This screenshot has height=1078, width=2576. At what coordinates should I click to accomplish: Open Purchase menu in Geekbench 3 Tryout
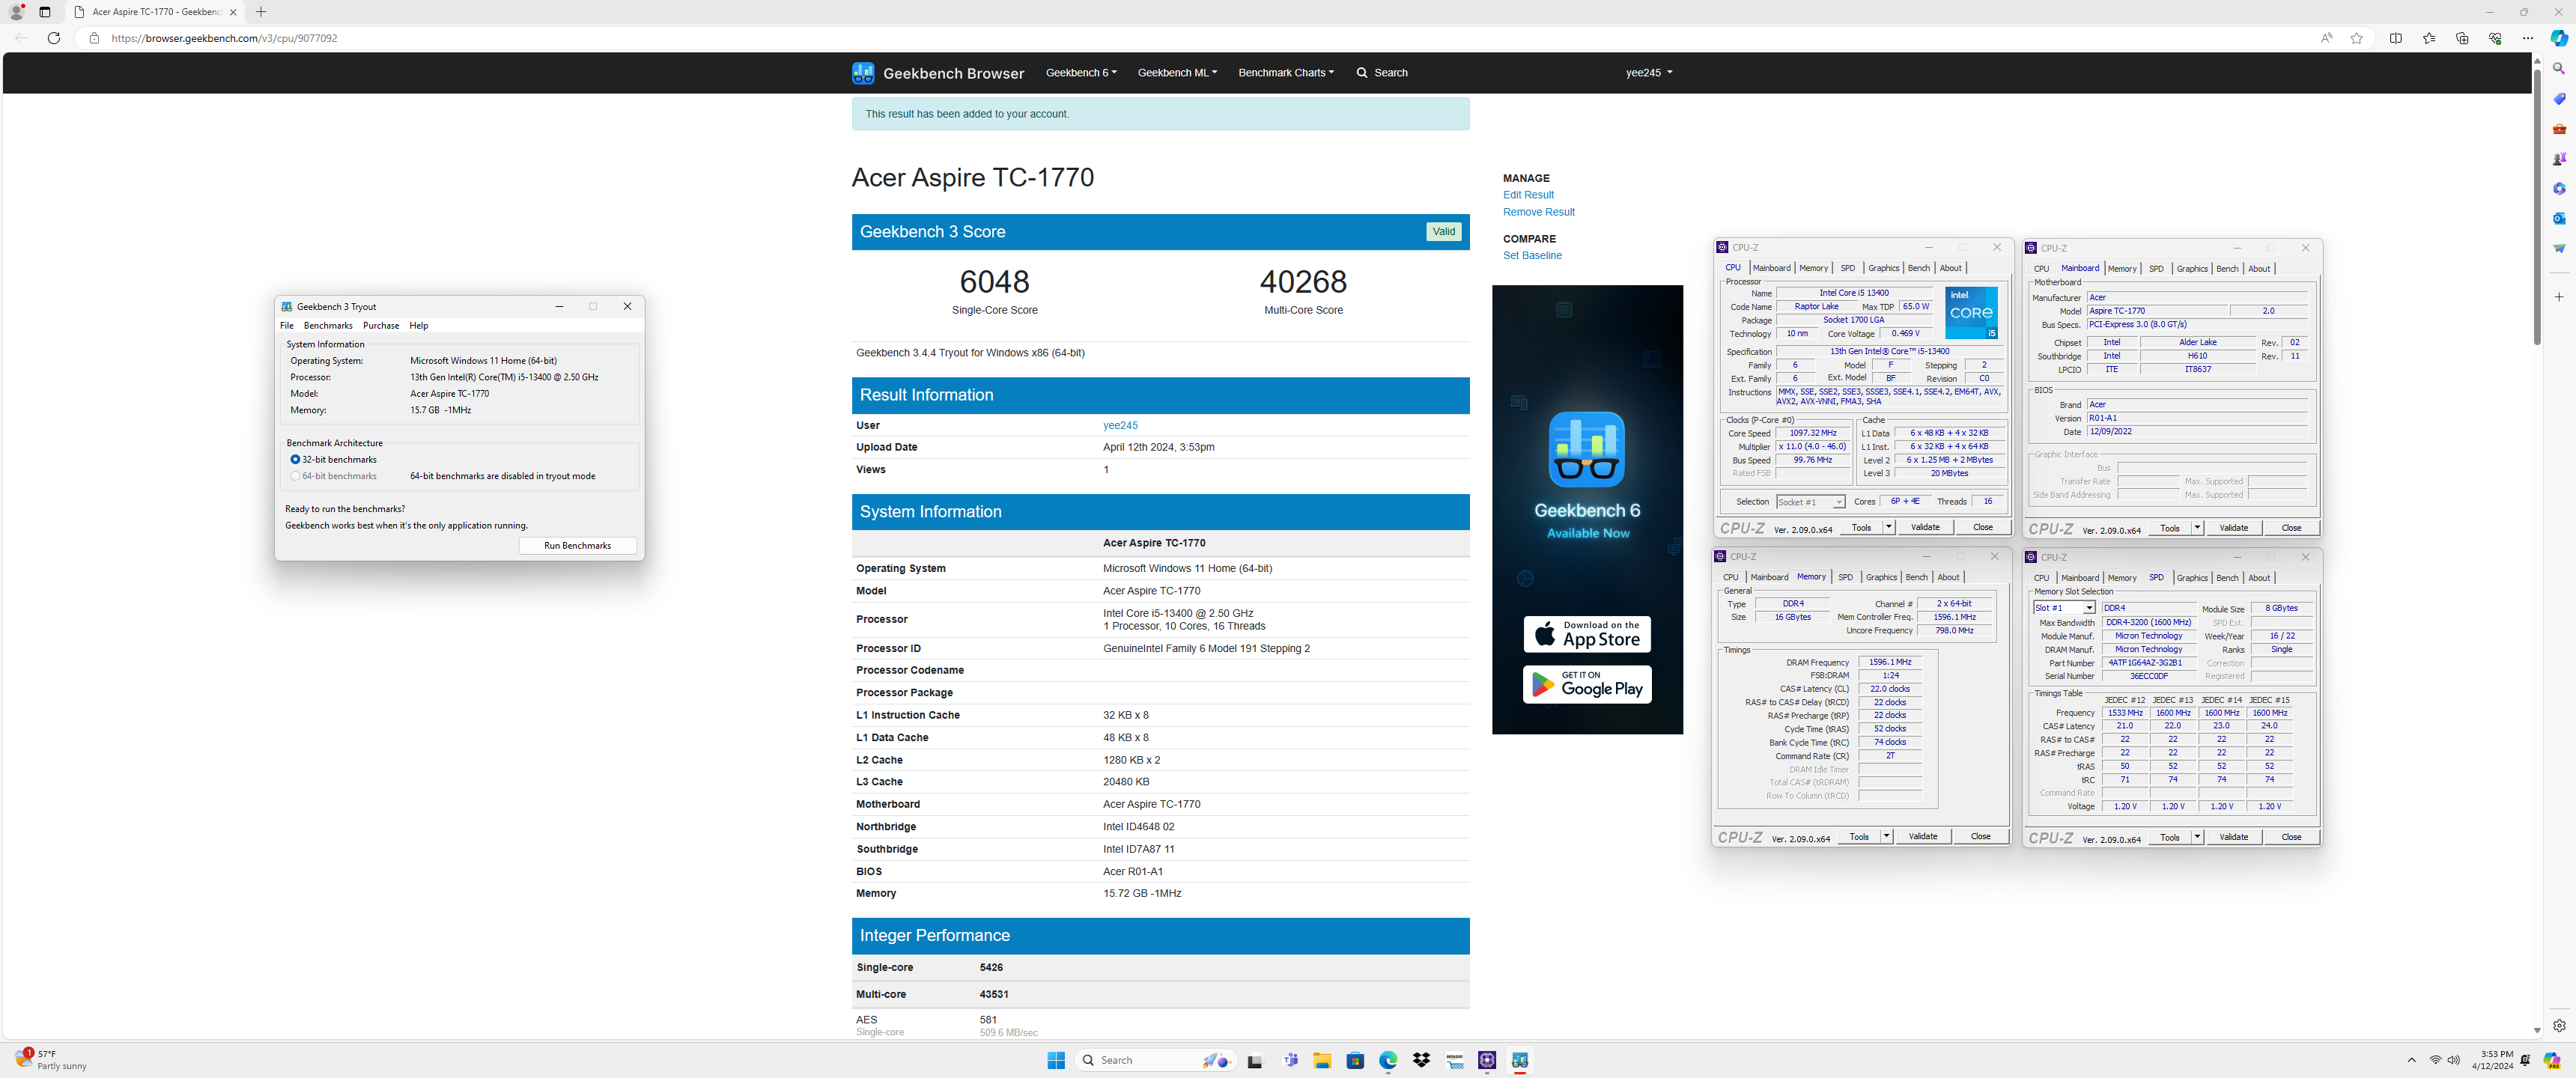coord(381,326)
